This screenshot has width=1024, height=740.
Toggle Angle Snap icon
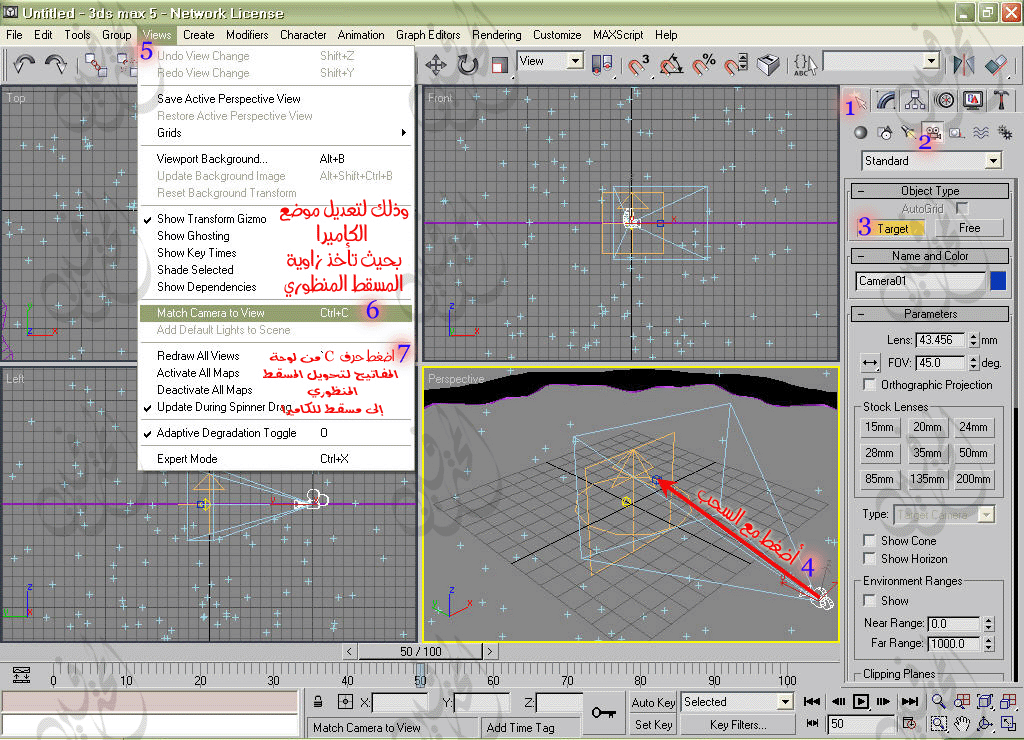click(x=671, y=64)
